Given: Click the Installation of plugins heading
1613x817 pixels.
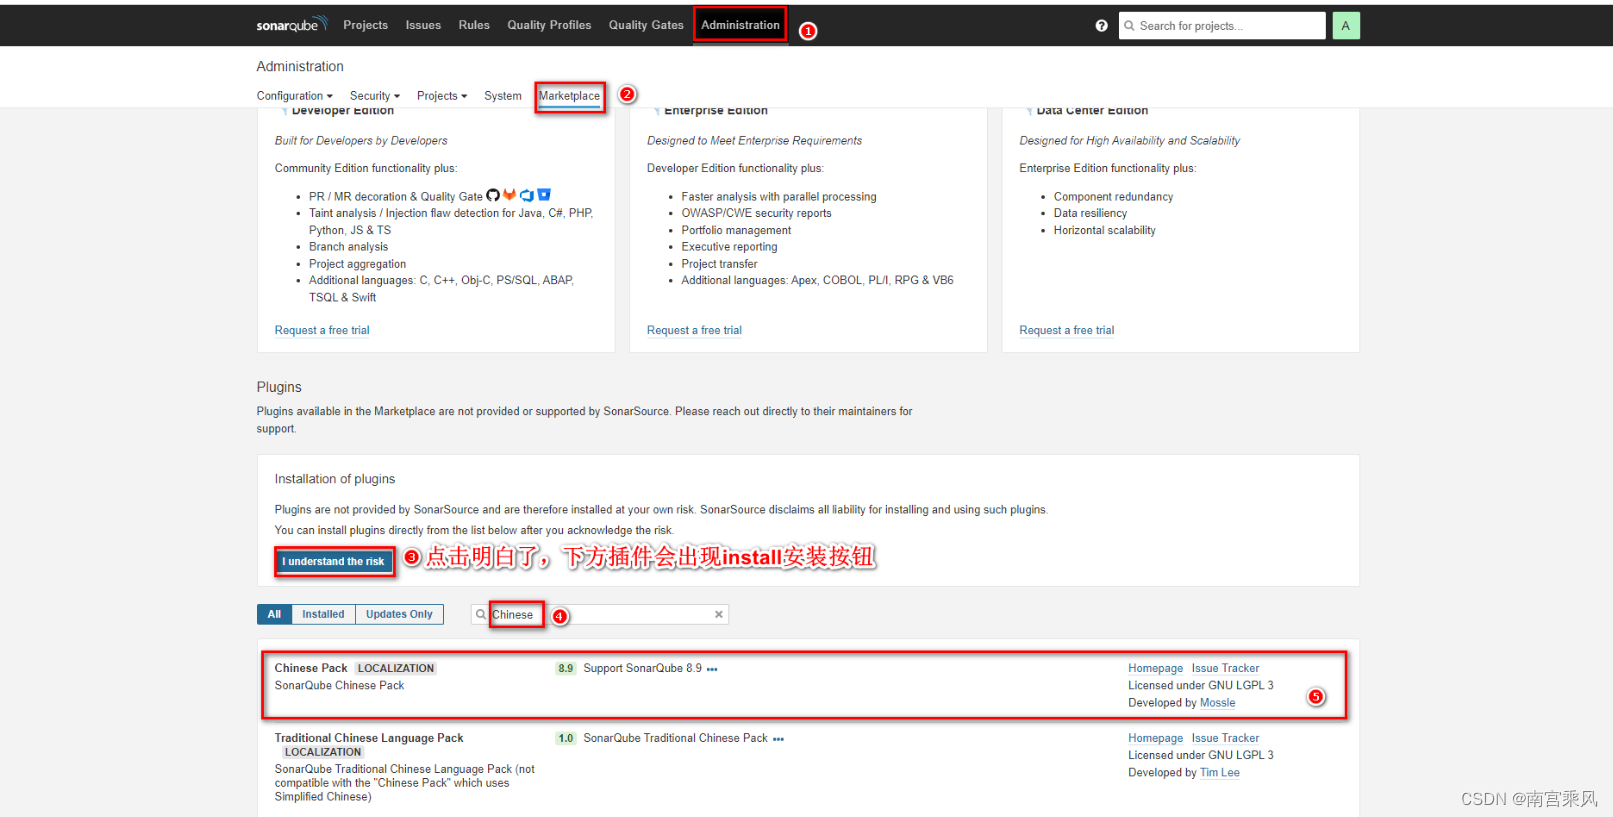Looking at the screenshot, I should click(335, 480).
